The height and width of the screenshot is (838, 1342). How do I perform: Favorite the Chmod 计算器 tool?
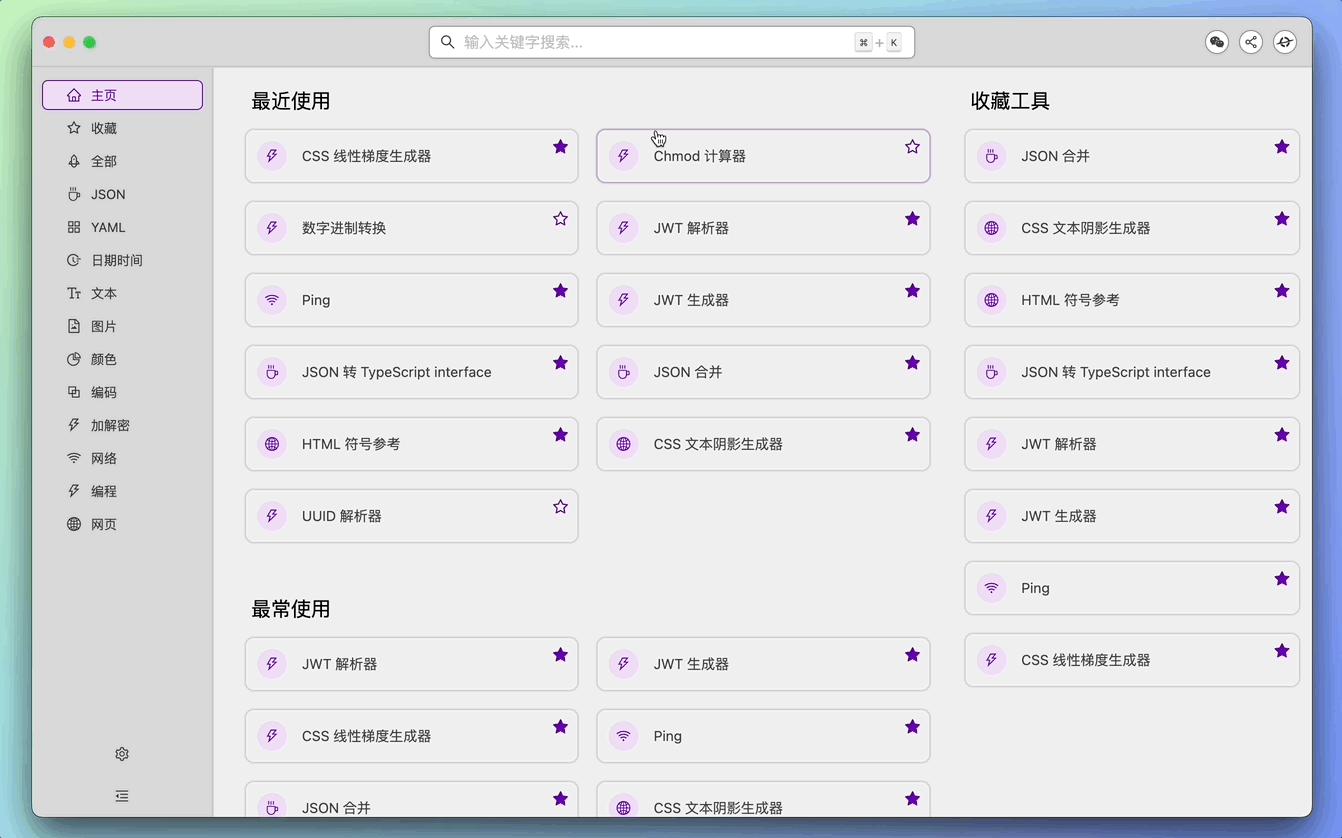(x=911, y=146)
